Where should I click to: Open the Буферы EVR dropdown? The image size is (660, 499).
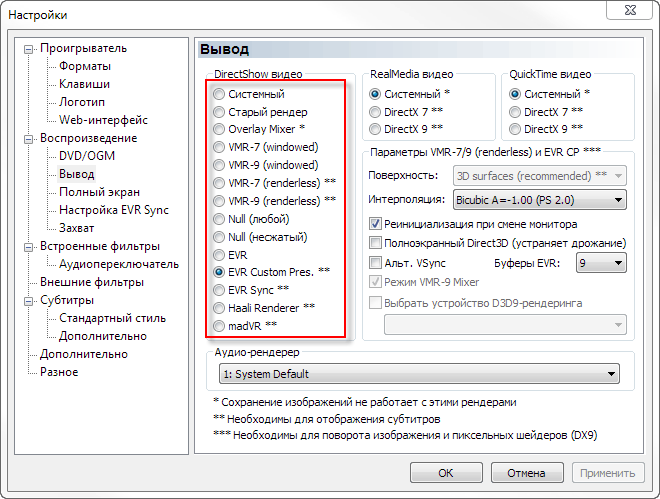point(601,263)
